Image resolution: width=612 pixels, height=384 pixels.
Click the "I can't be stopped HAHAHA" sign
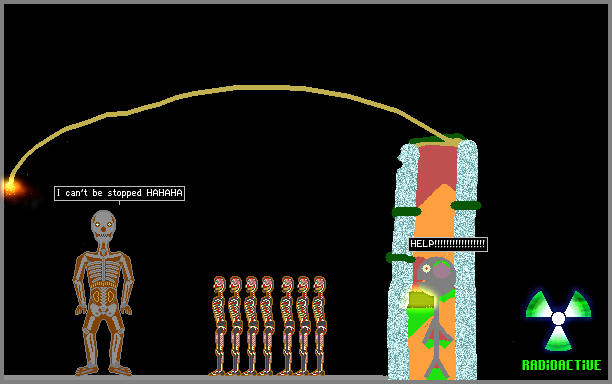[x=119, y=193]
